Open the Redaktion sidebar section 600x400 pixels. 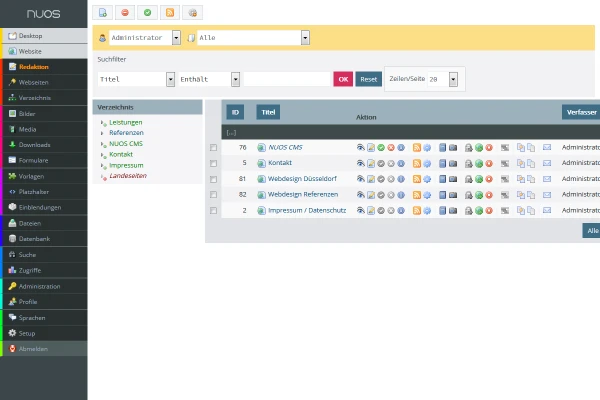45,67
